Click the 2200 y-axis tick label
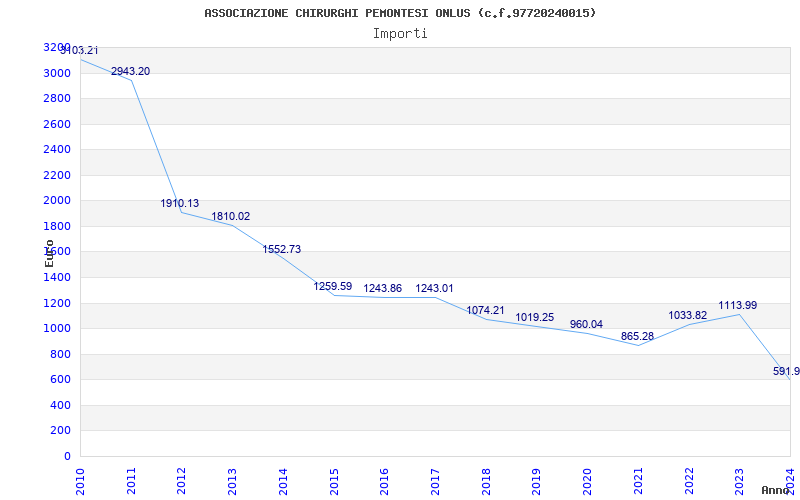This screenshot has height=500, width=800. pyautogui.click(x=57, y=176)
